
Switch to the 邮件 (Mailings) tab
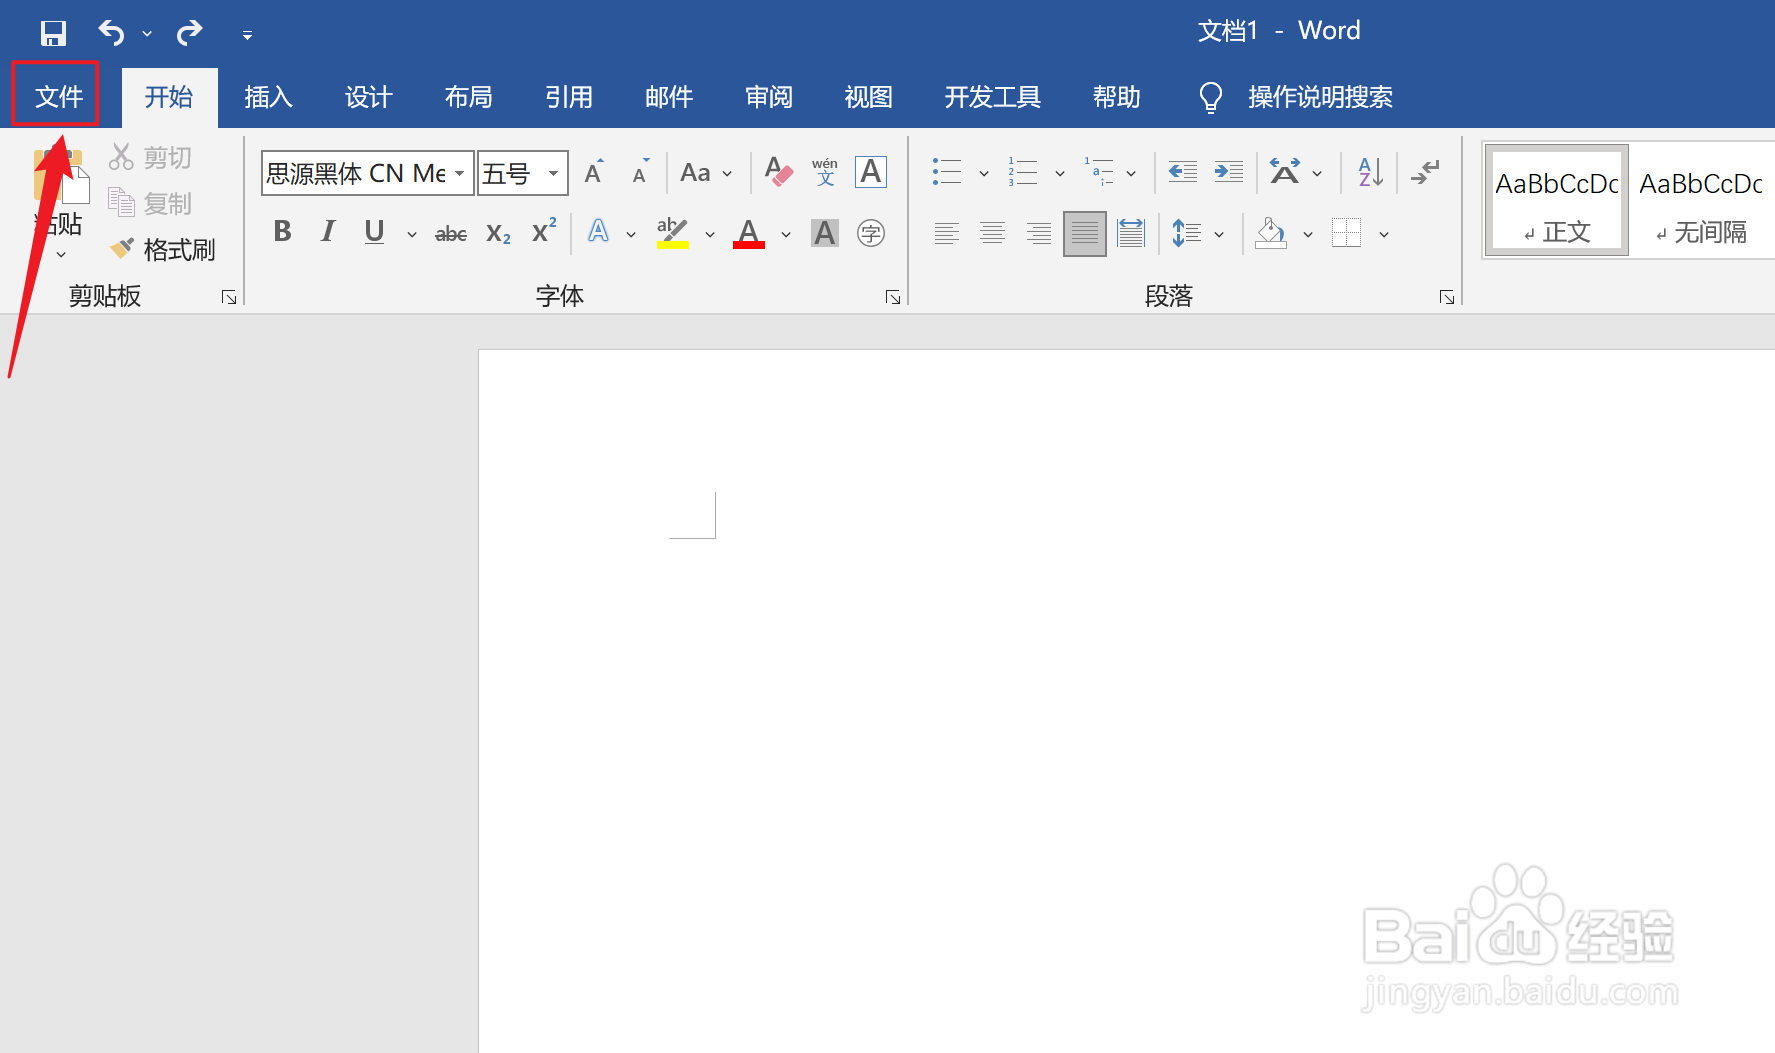pyautogui.click(x=668, y=97)
